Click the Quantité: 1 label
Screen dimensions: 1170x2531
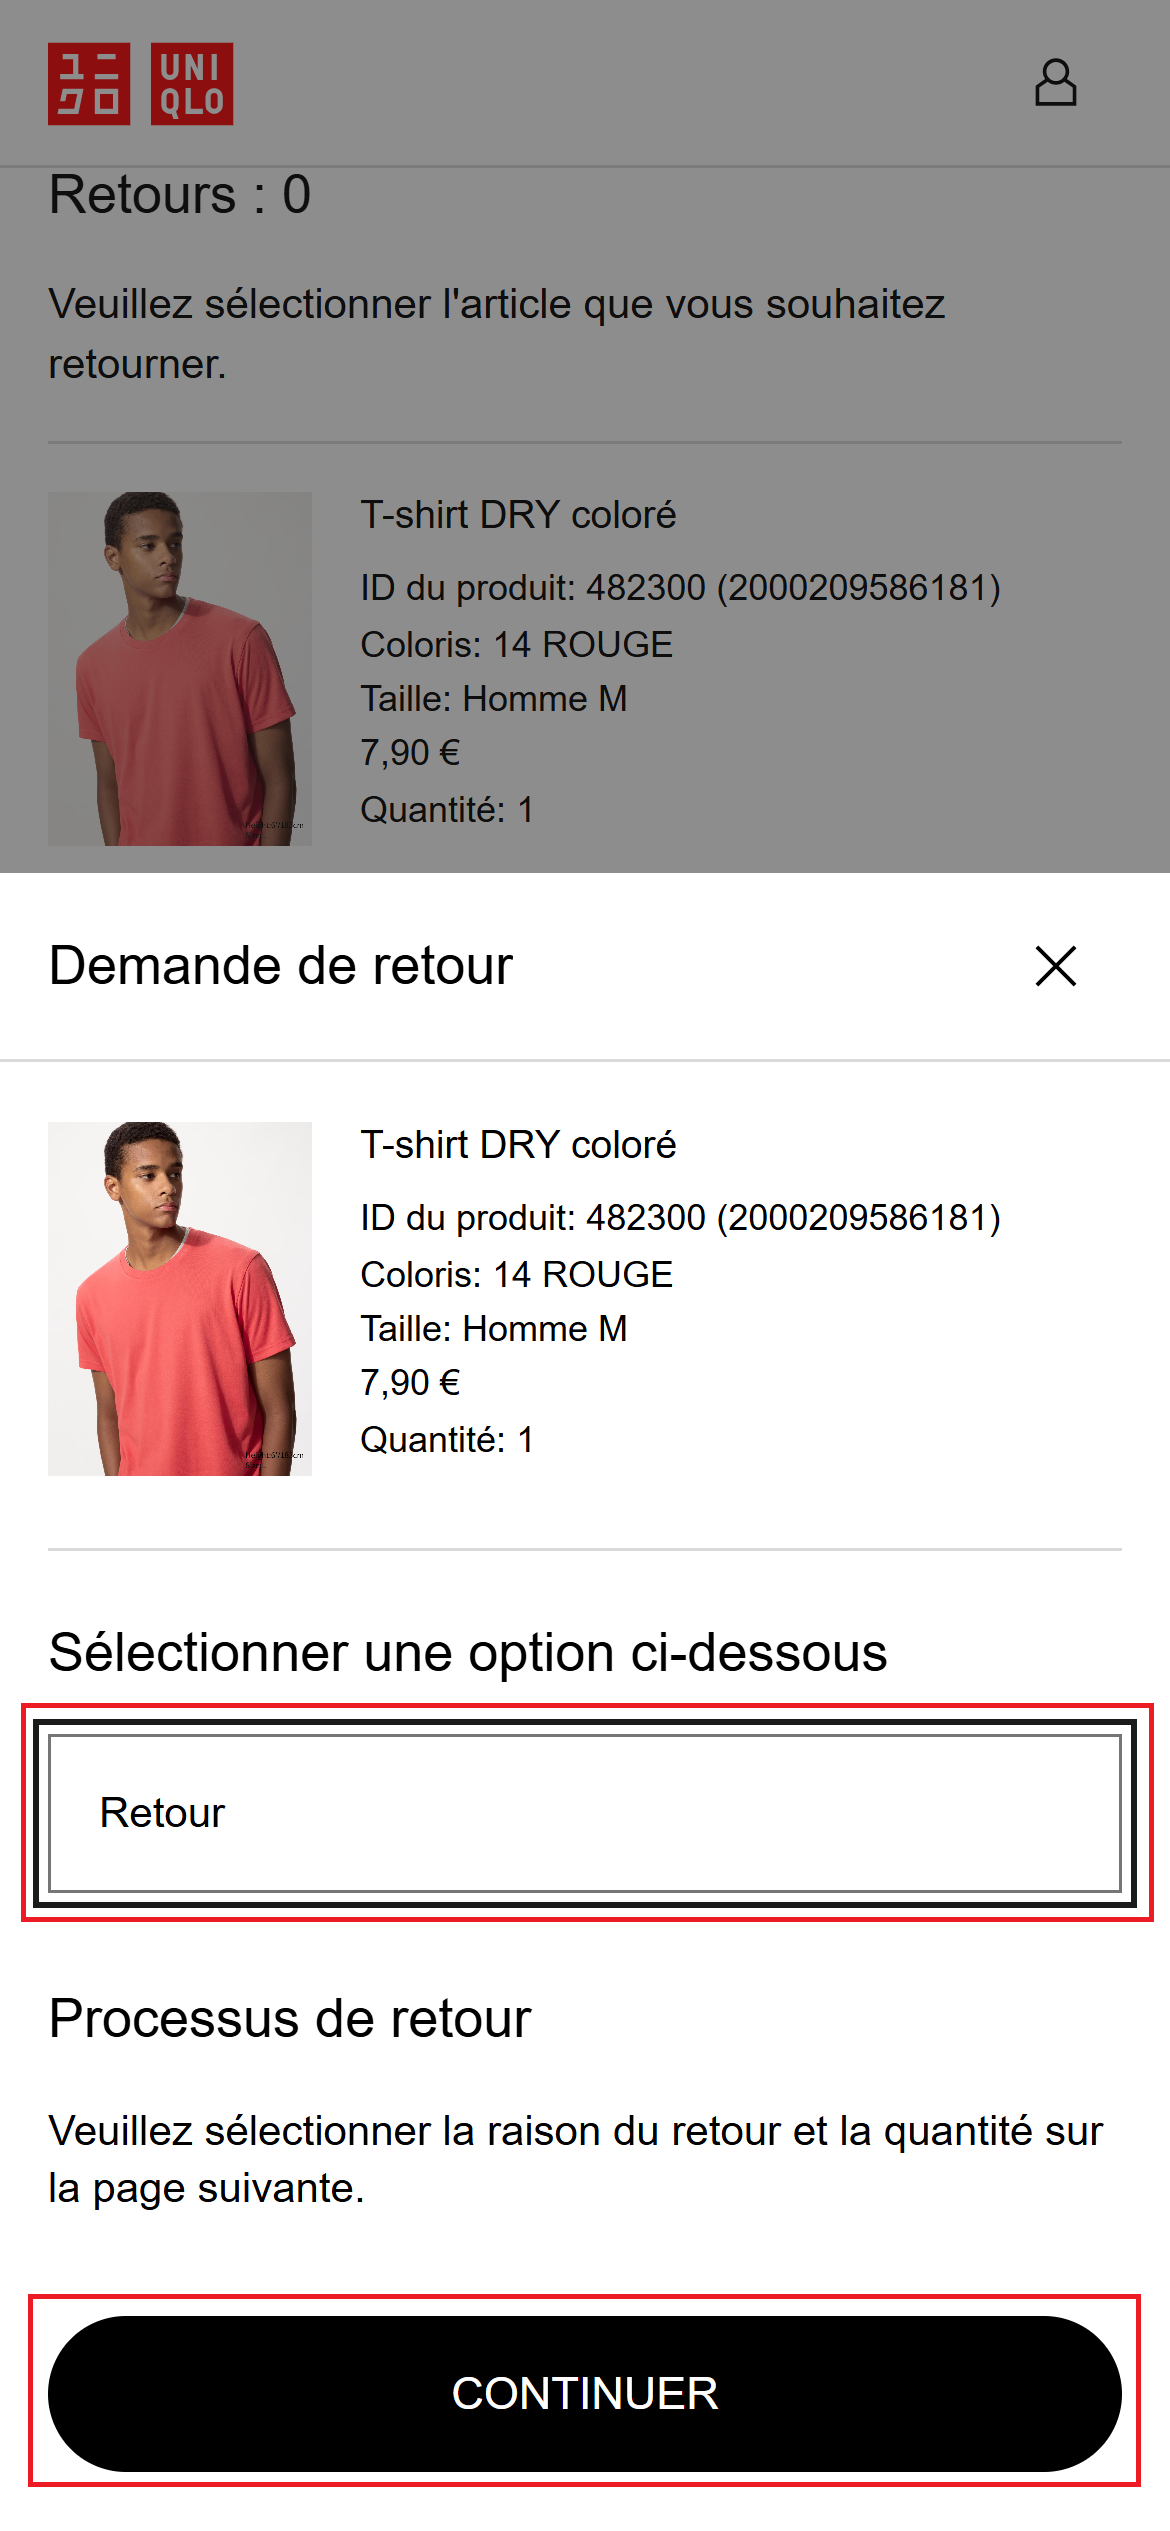point(447,1440)
